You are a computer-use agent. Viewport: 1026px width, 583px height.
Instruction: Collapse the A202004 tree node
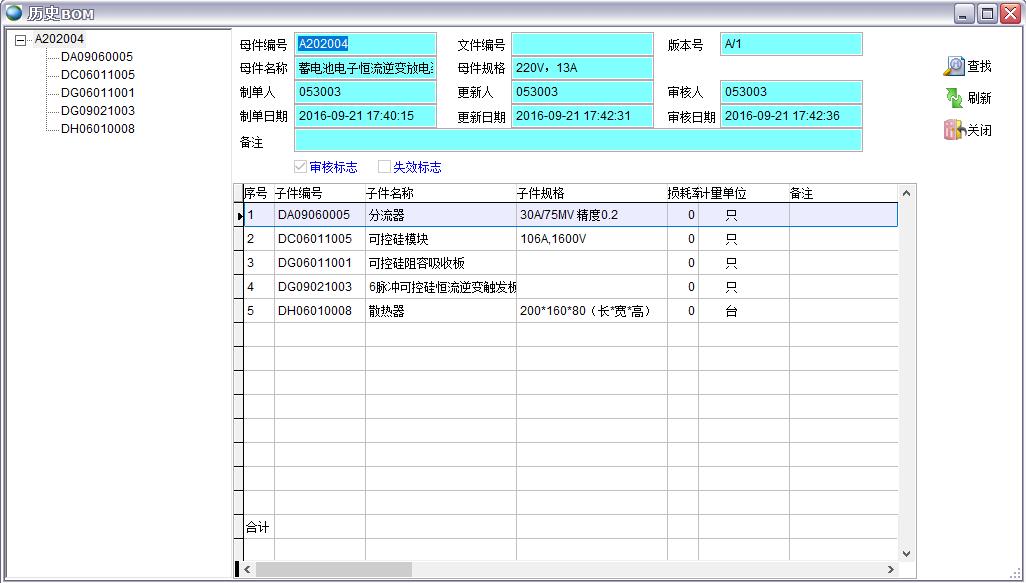pos(21,40)
